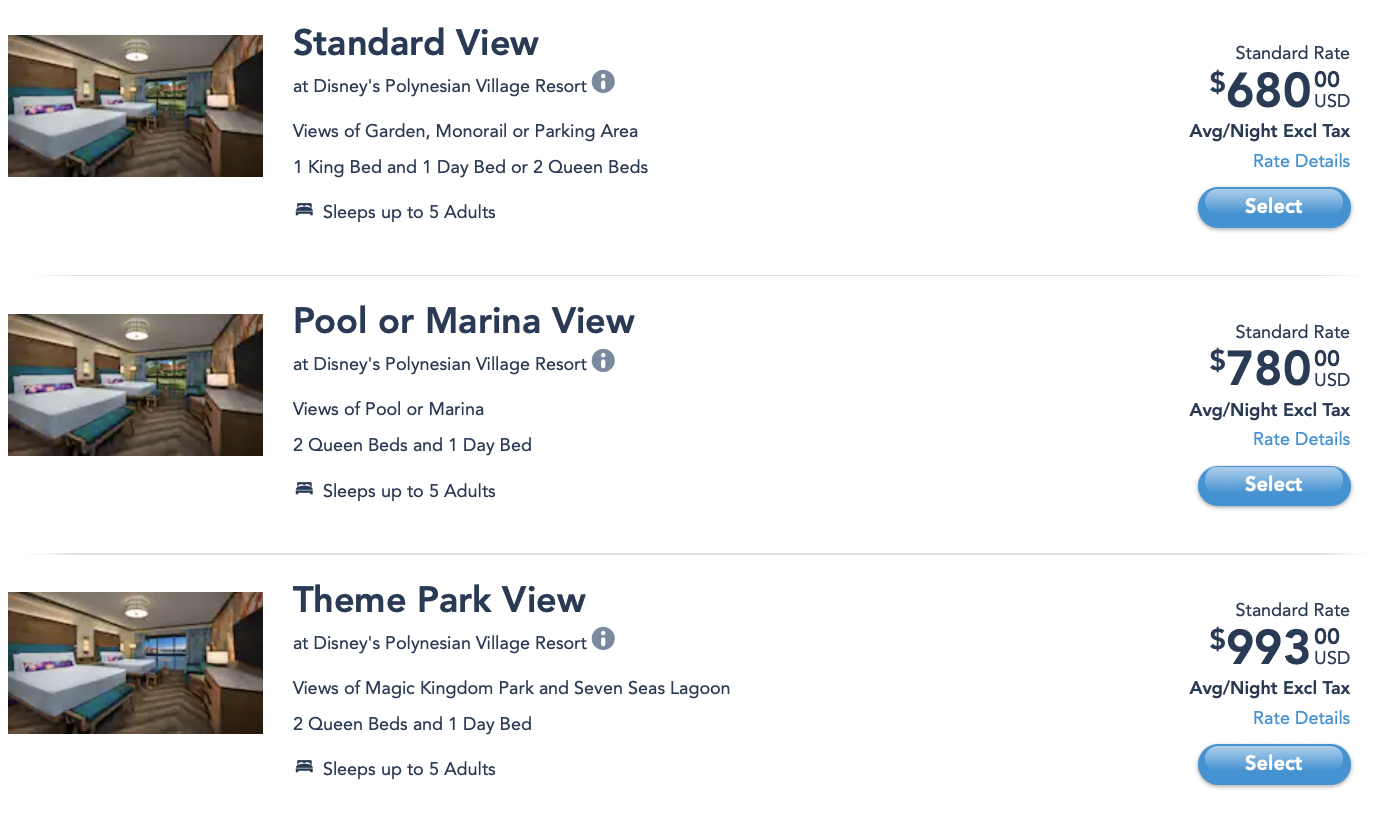This screenshot has width=1396, height=830.
Task: Open Rate Details for Theme Park View
Action: pos(1301,718)
